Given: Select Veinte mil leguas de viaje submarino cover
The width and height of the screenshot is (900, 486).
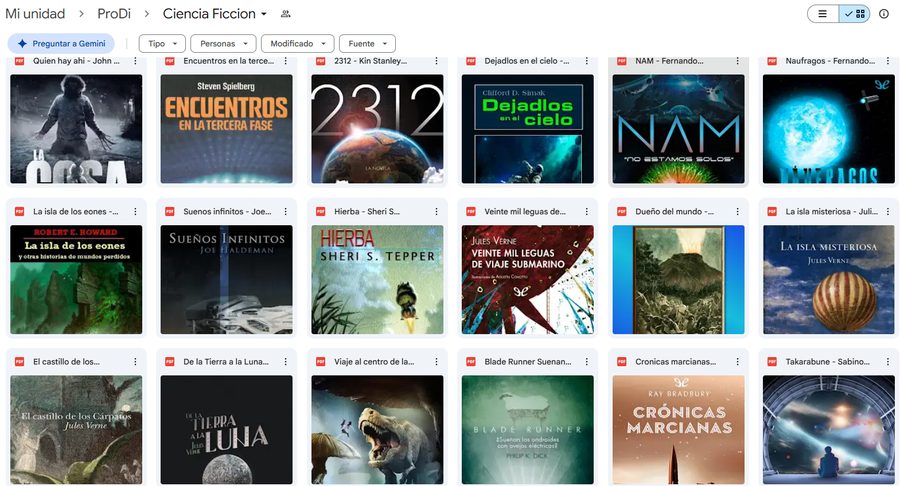Looking at the screenshot, I should coord(527,279).
